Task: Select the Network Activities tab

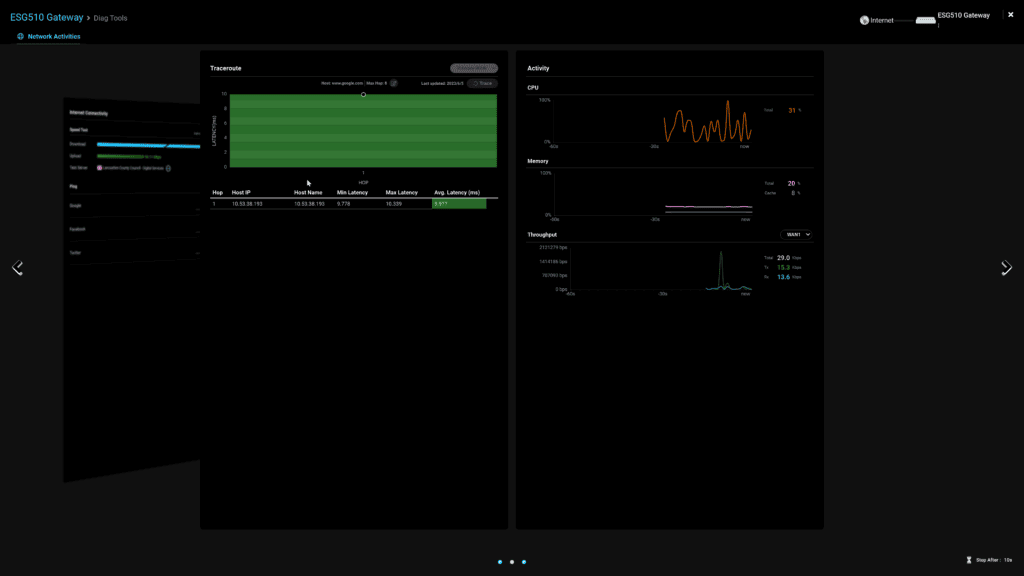Action: pos(54,37)
